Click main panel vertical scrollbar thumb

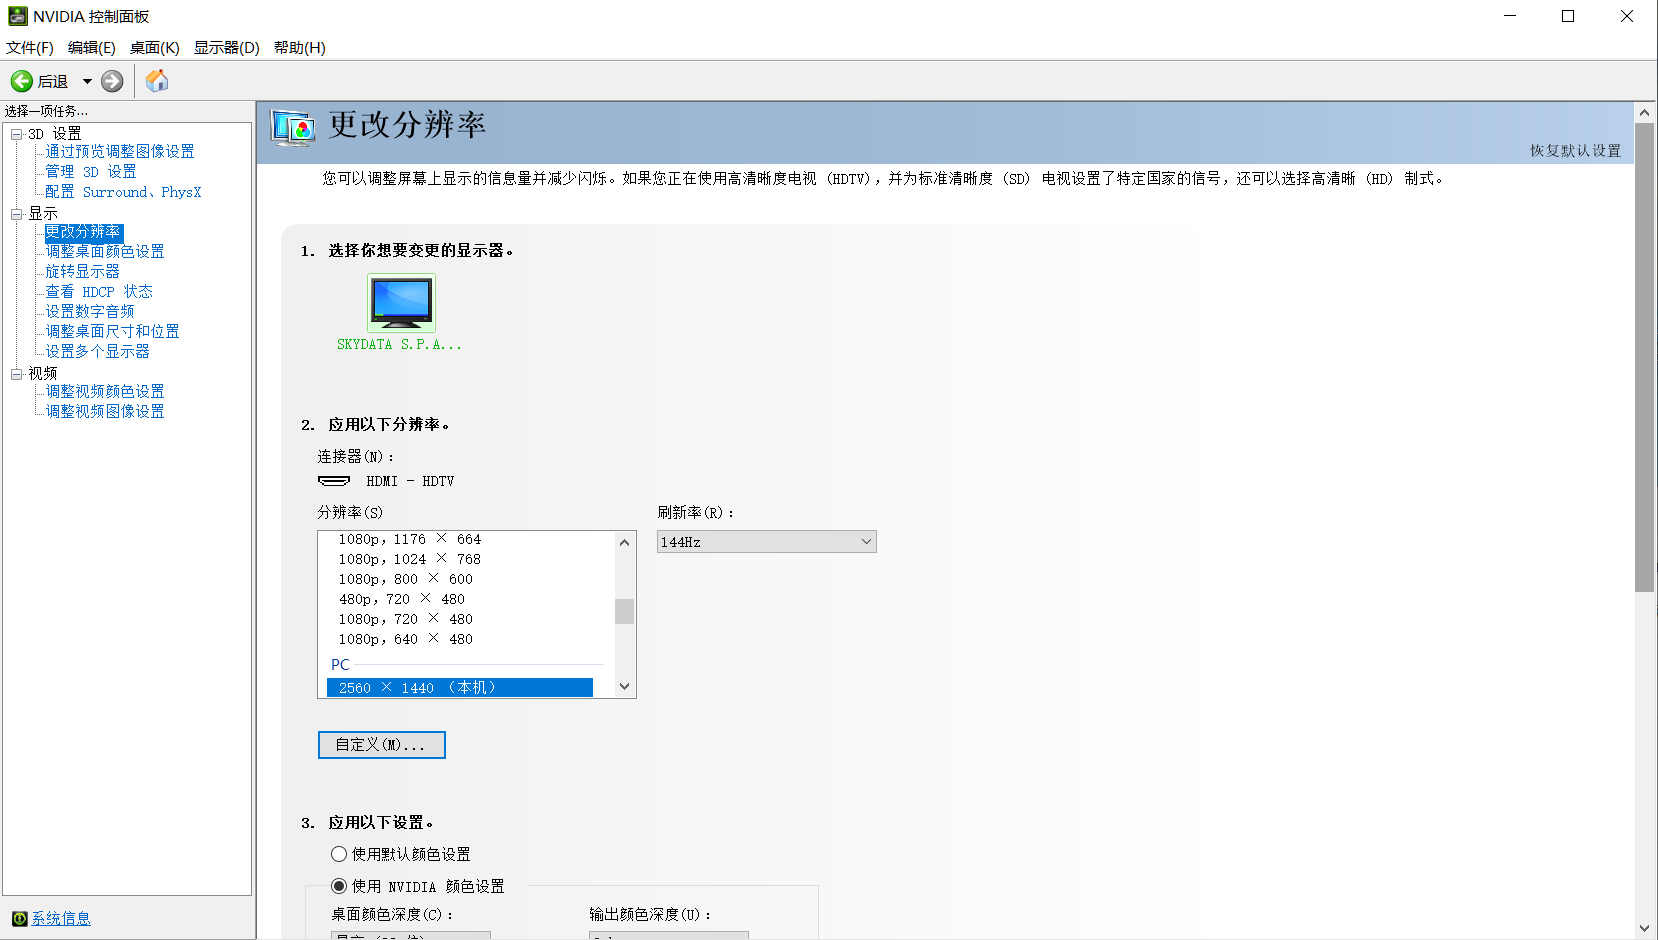click(1644, 357)
